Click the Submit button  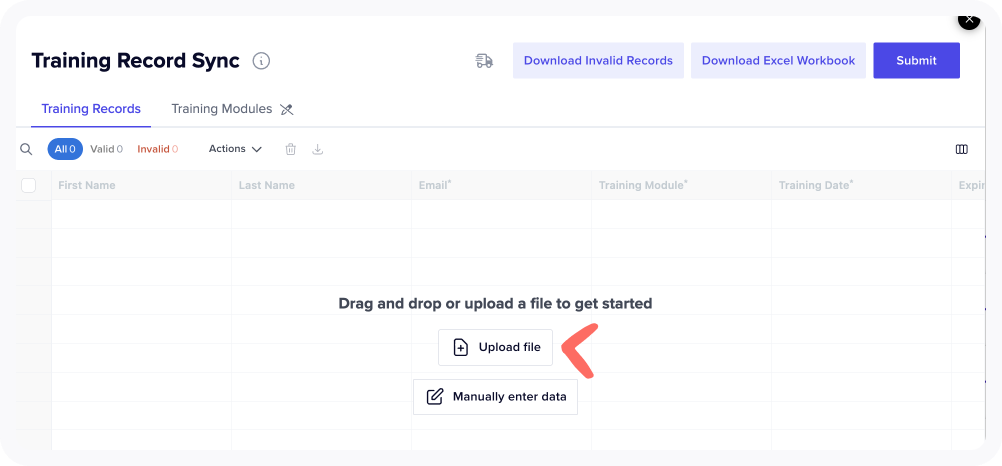[916, 61]
